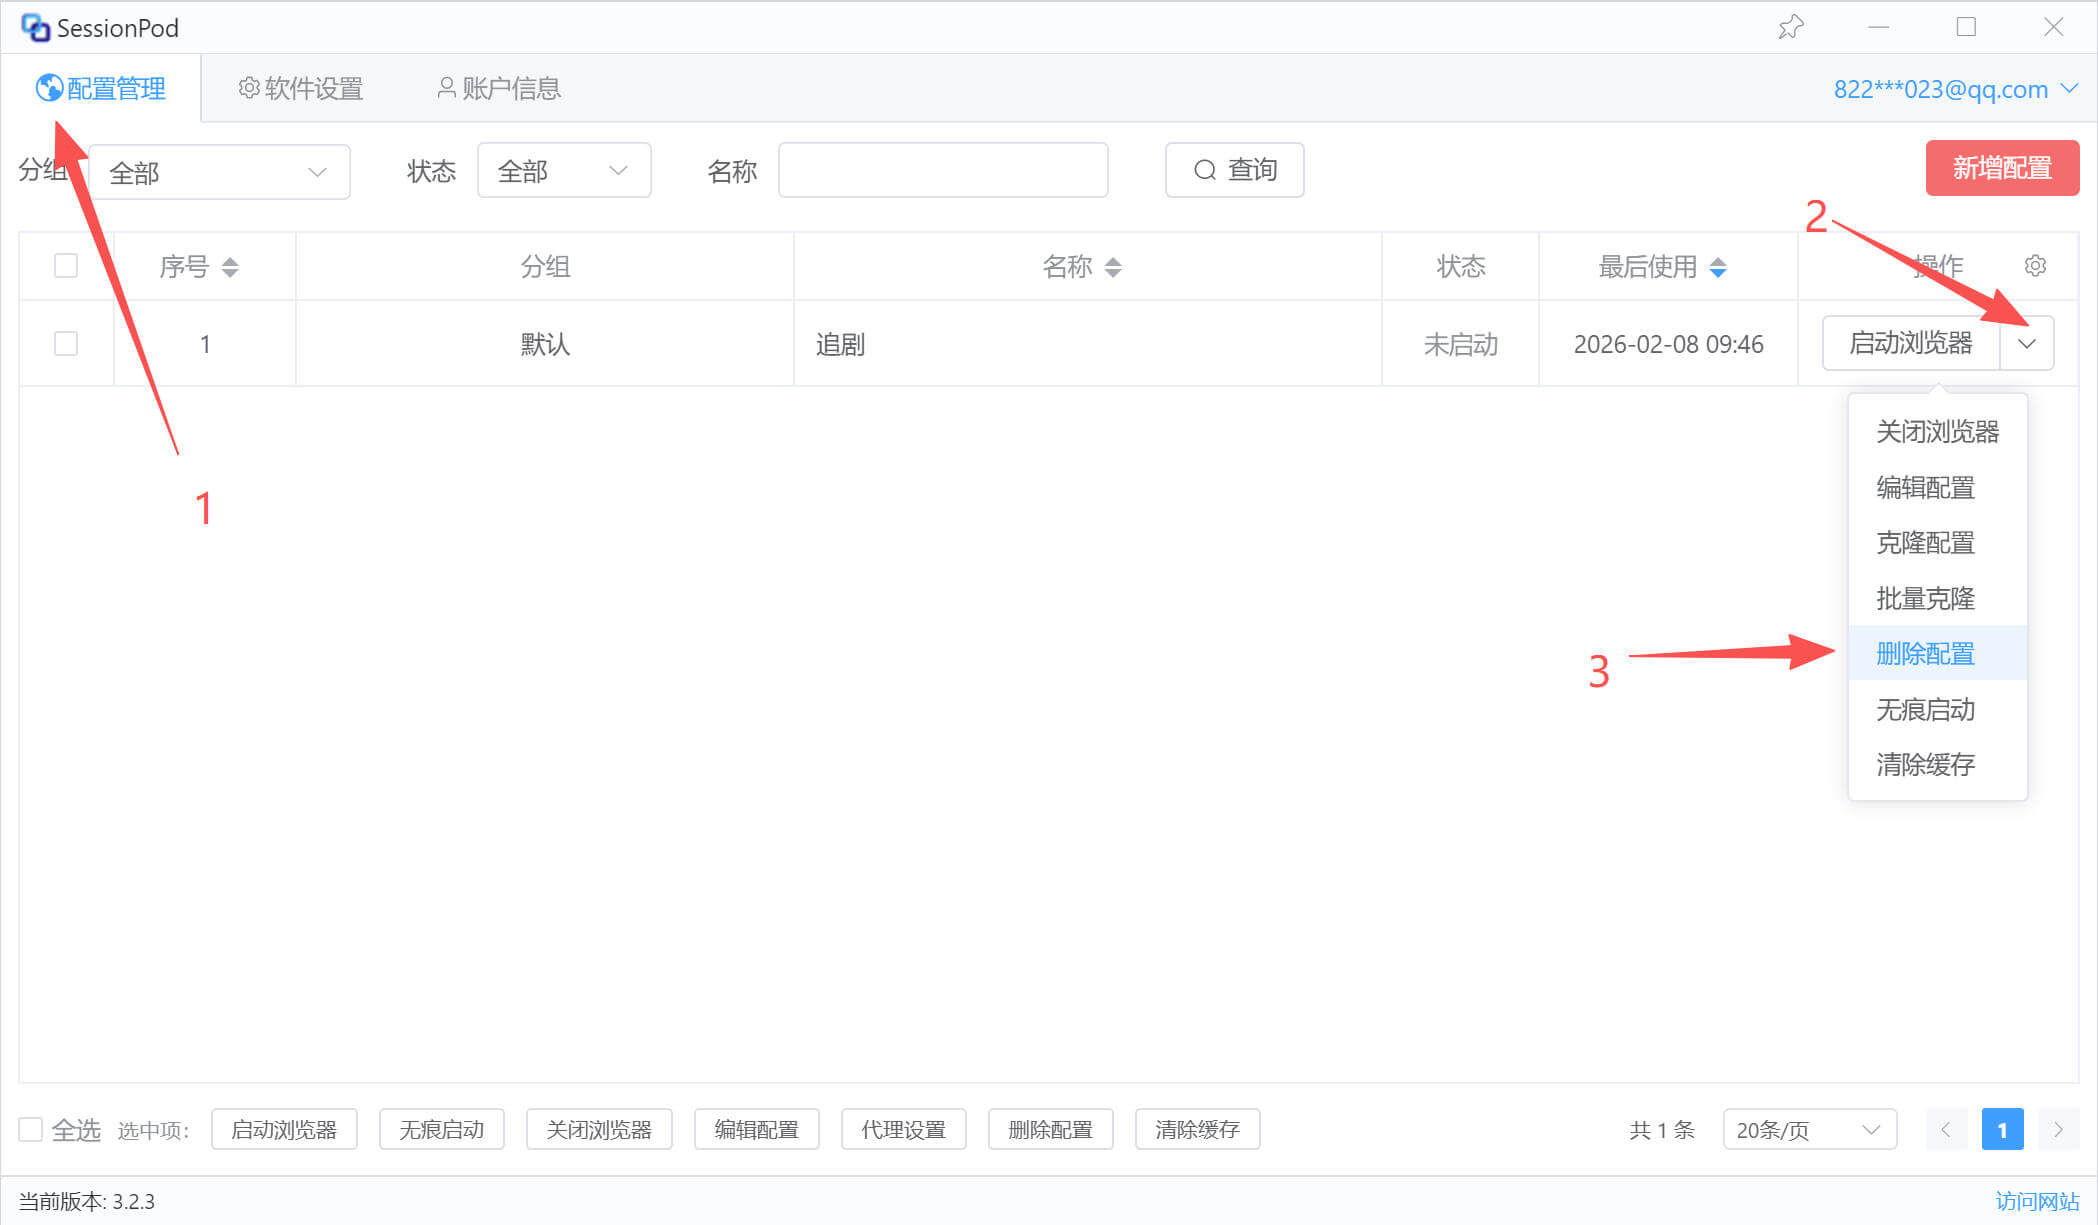Click into the 名称 search field

point(942,171)
